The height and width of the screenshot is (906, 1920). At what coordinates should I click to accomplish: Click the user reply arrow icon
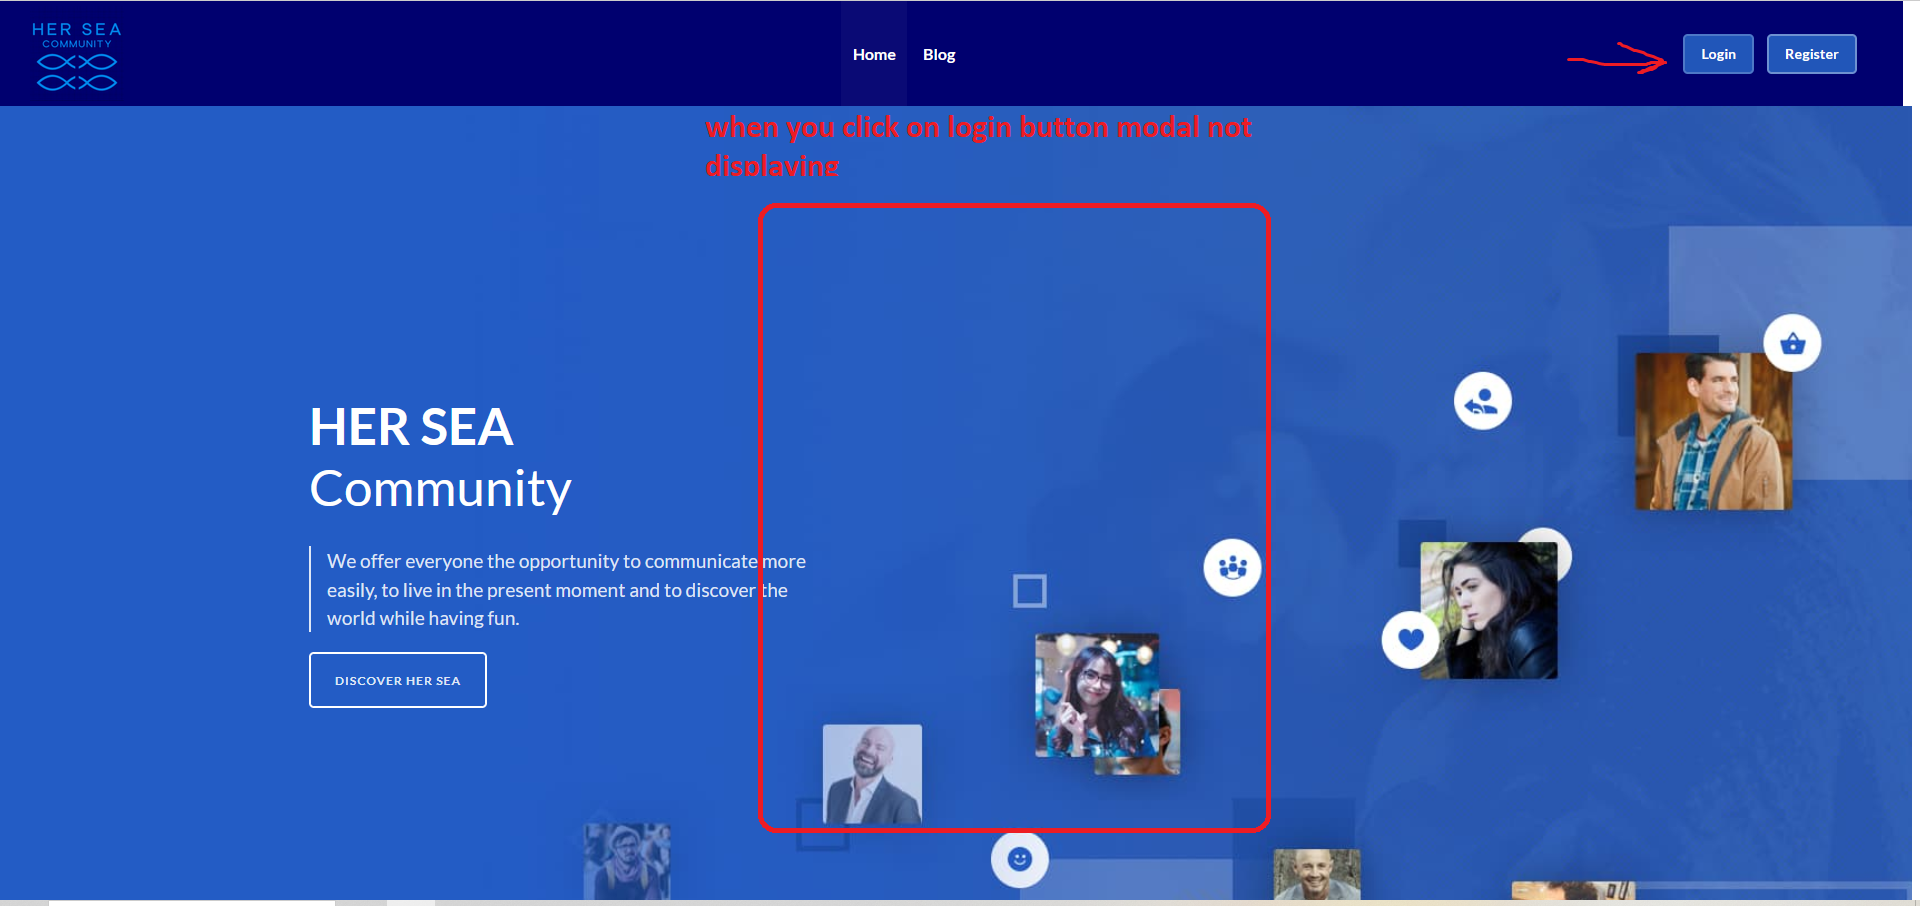[1482, 402]
